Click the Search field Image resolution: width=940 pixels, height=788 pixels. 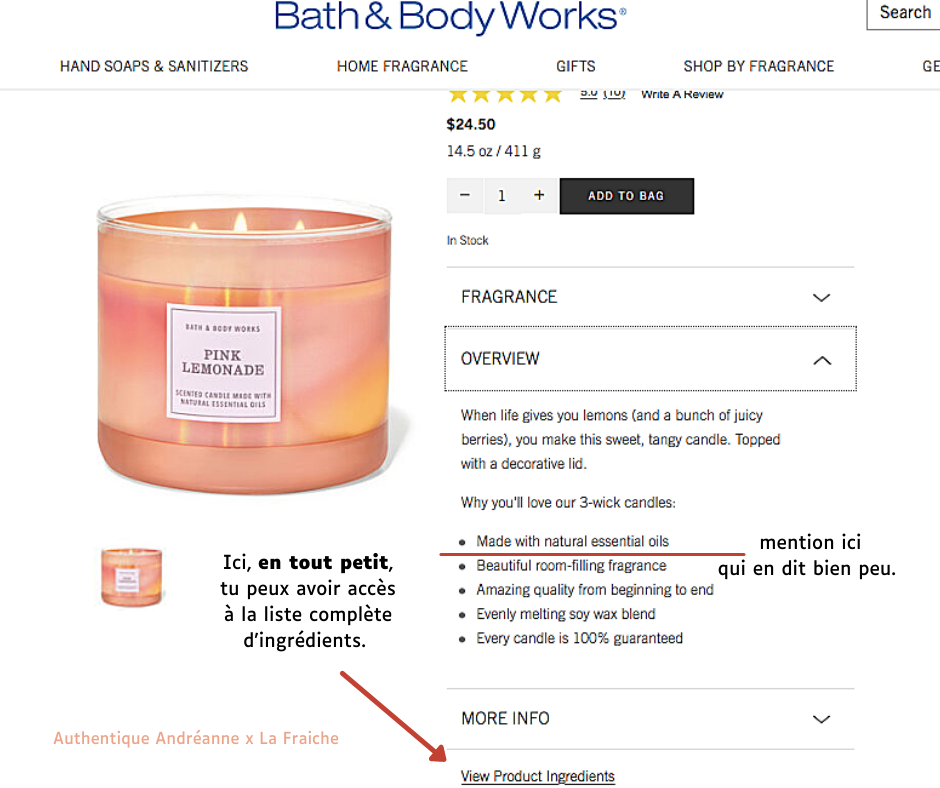coord(903,13)
